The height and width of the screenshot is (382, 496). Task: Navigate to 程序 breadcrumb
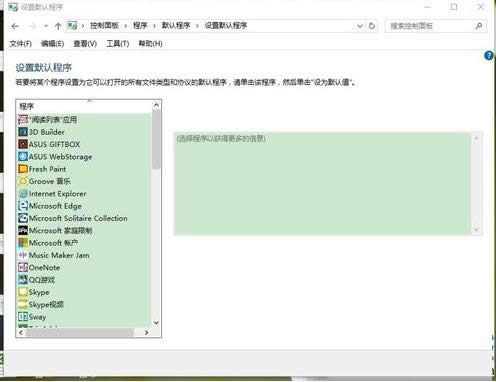140,26
